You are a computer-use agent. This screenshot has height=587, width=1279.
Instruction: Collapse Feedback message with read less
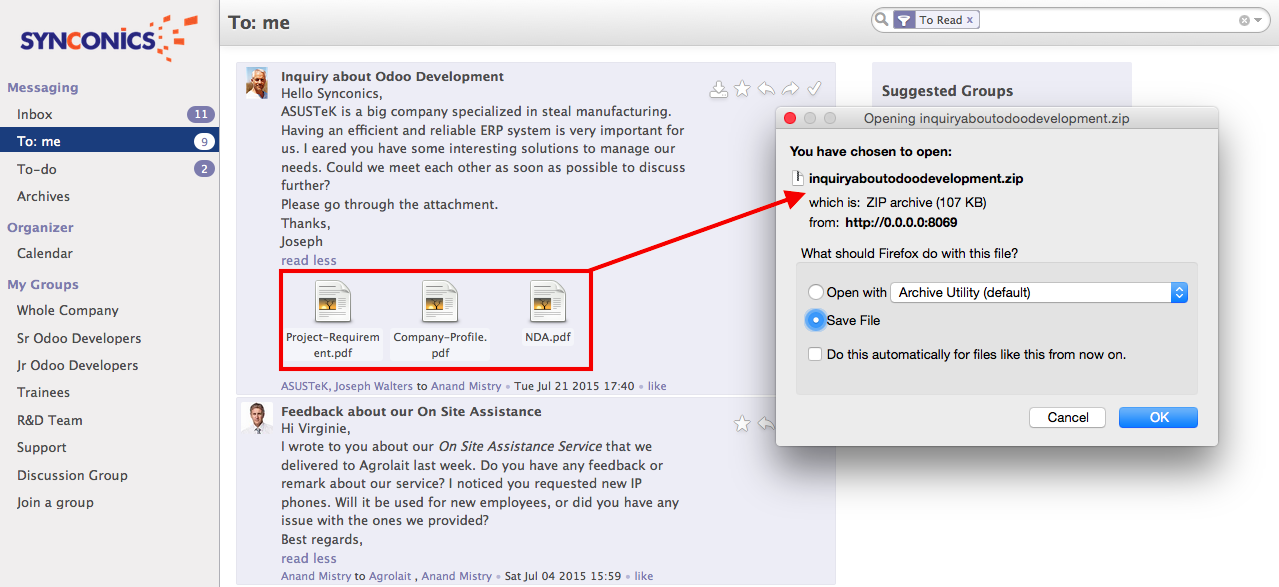pos(308,558)
